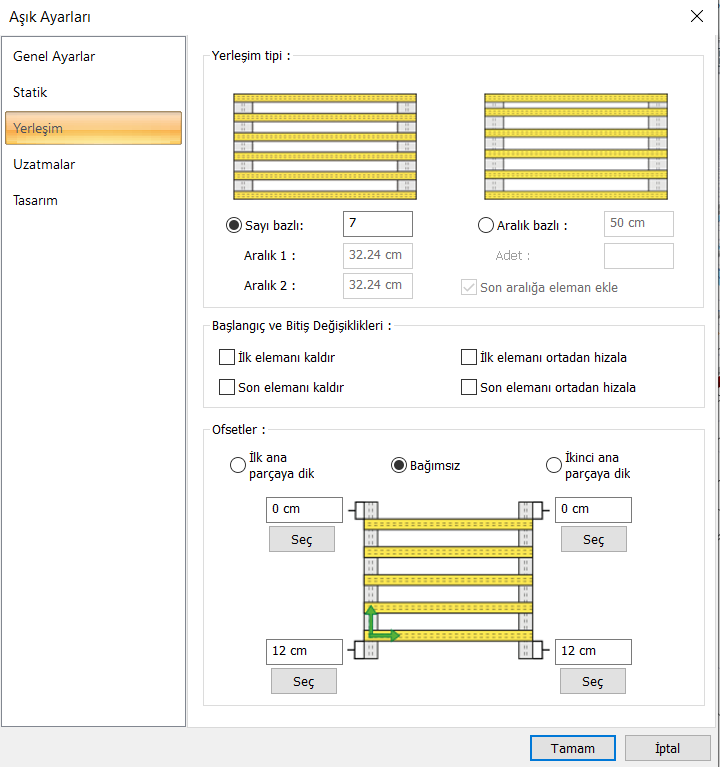The width and height of the screenshot is (720, 767).
Task: Click the top-left offset Seç button
Action: coord(302,540)
